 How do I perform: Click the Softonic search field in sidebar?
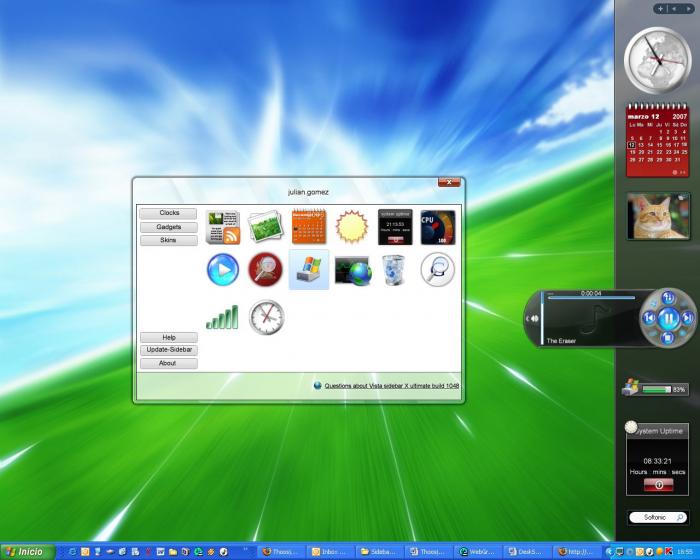657,518
